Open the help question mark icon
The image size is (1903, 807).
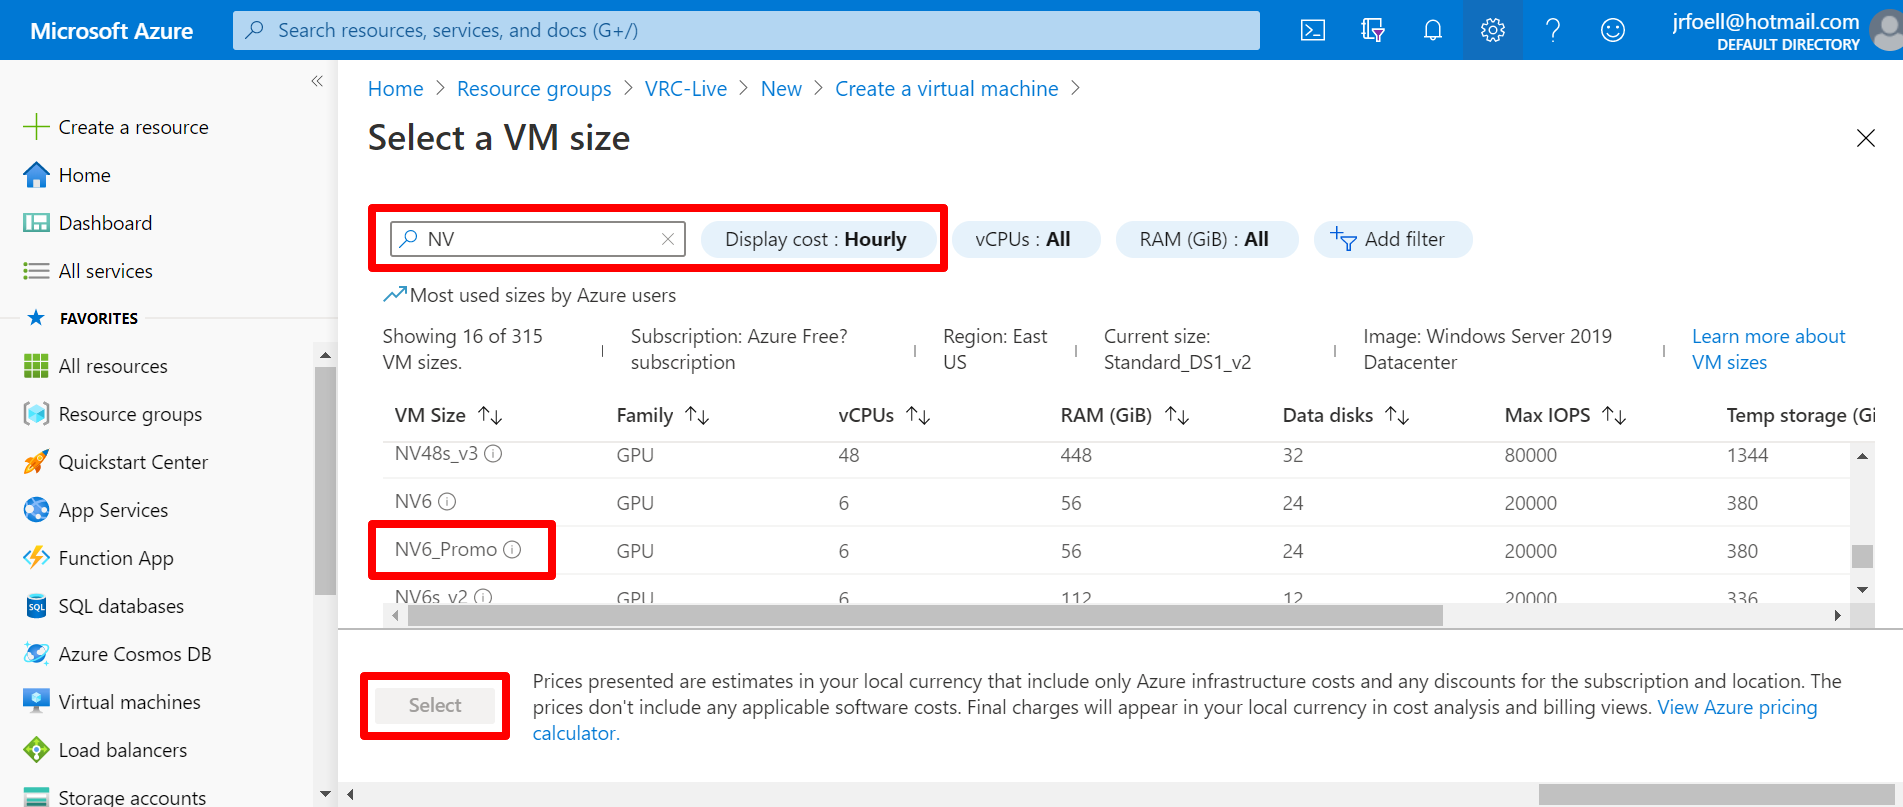pyautogui.click(x=1552, y=30)
